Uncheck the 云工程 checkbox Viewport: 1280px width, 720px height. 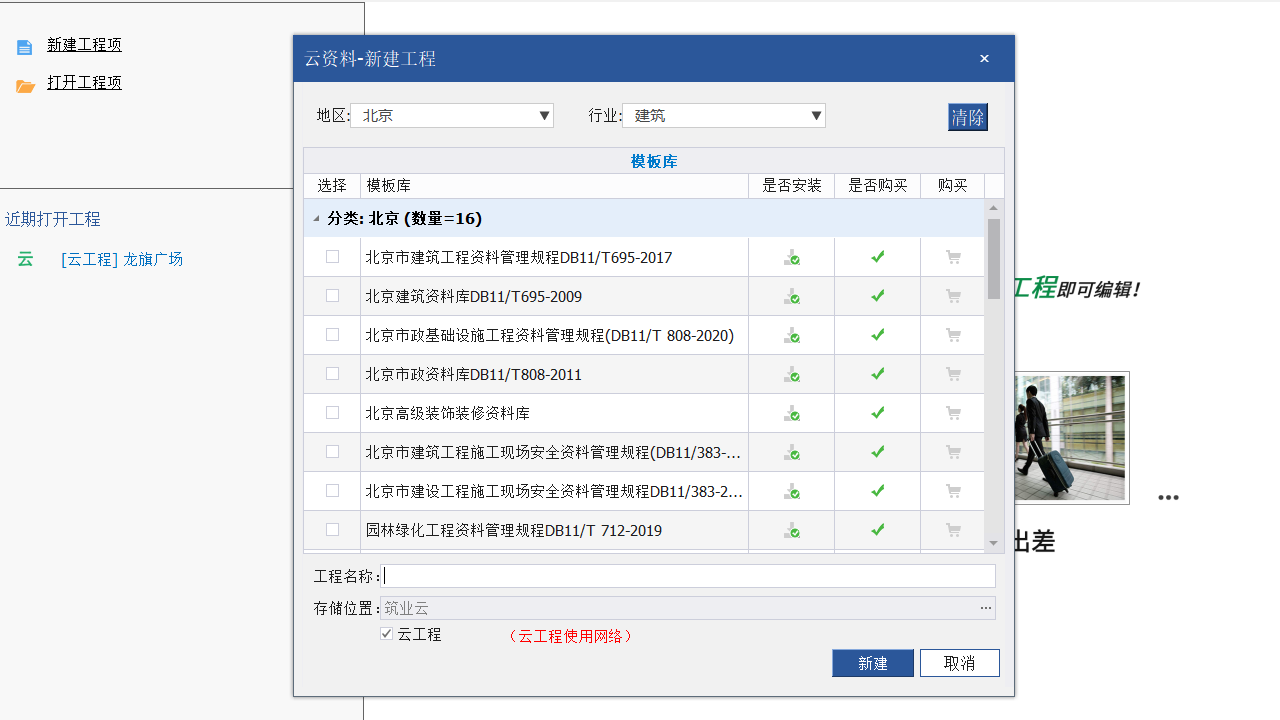(386, 633)
